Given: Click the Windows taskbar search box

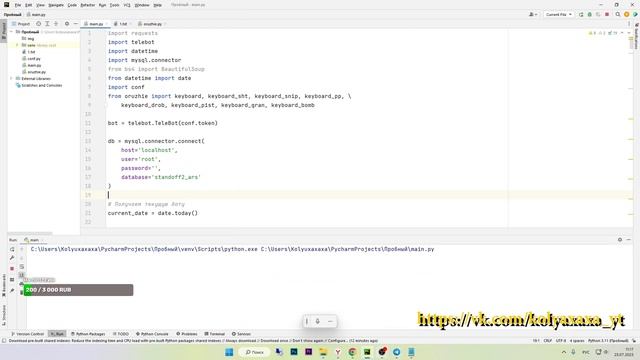Looking at the screenshot, I should pyautogui.click(x=255, y=352).
